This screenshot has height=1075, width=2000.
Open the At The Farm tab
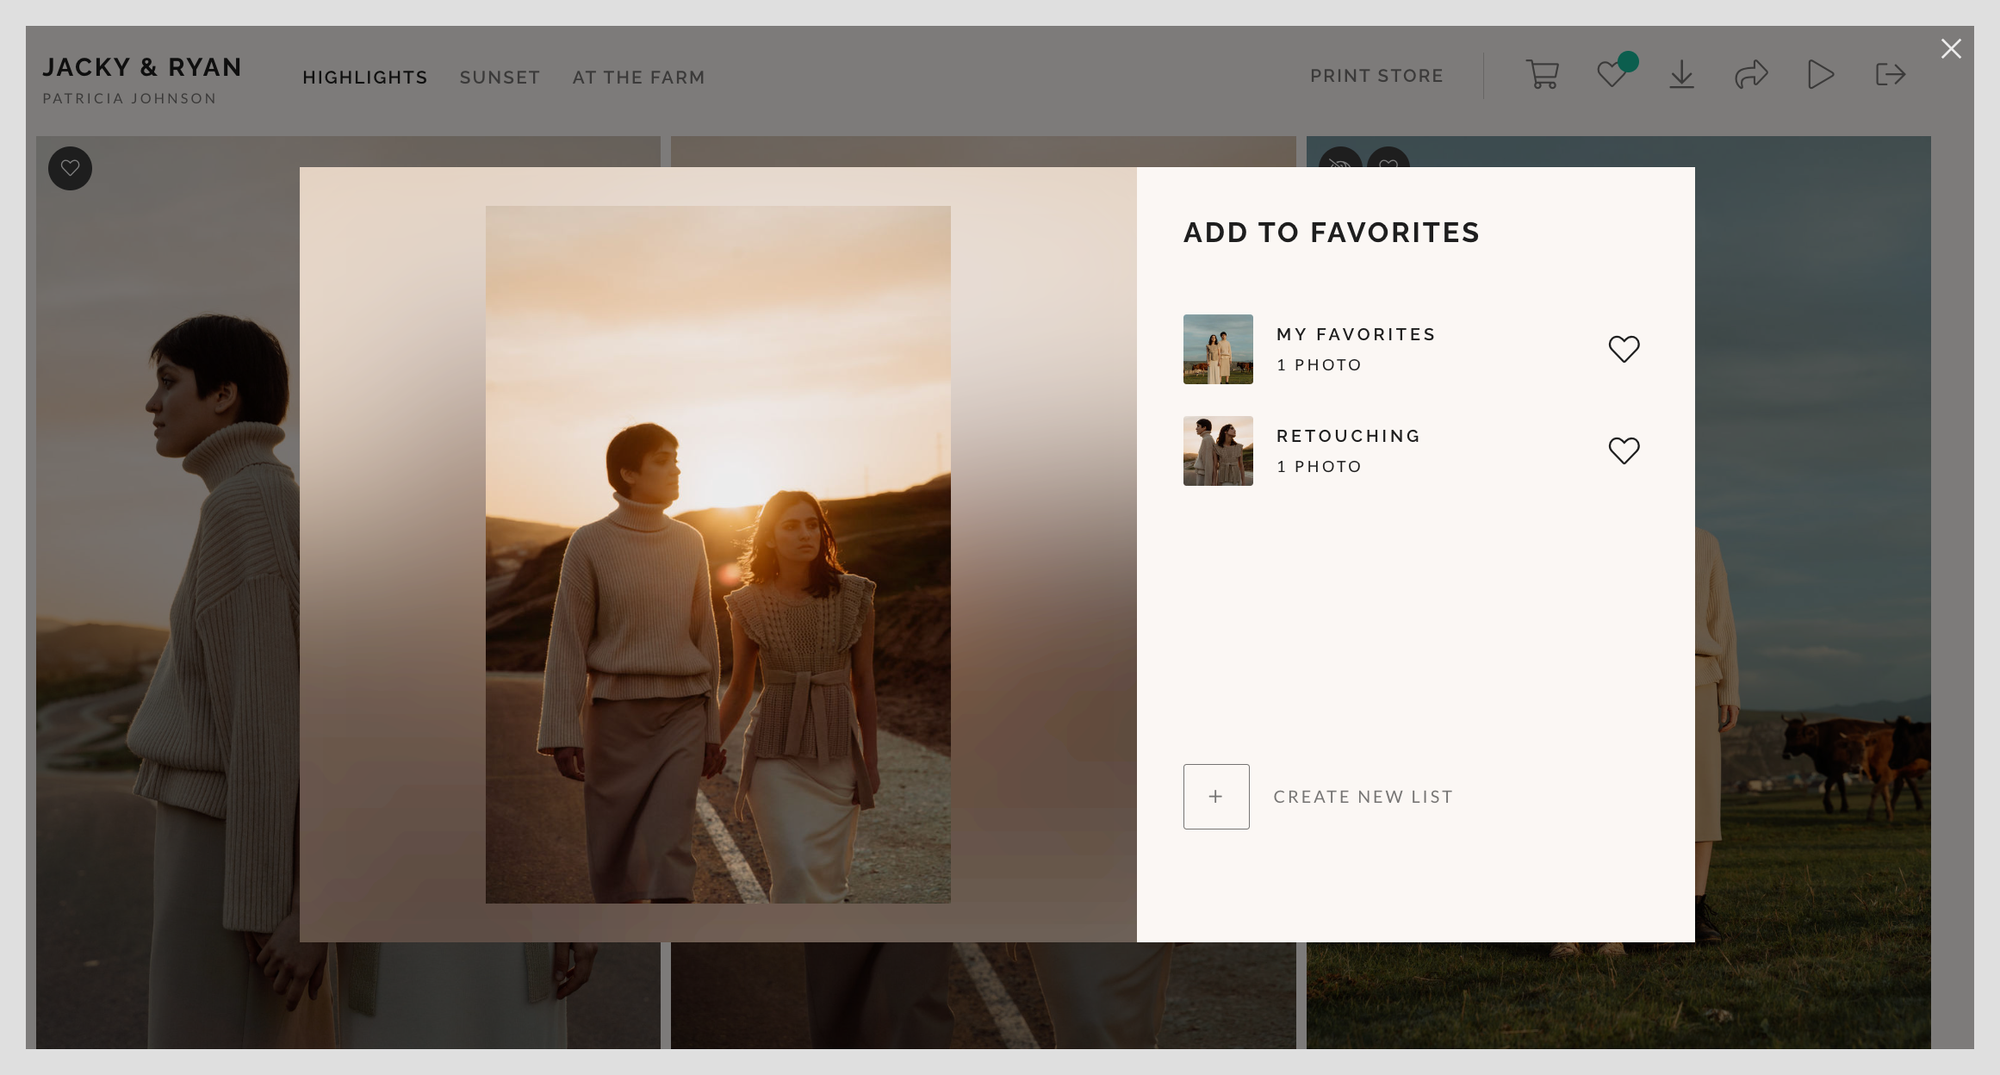tap(638, 78)
